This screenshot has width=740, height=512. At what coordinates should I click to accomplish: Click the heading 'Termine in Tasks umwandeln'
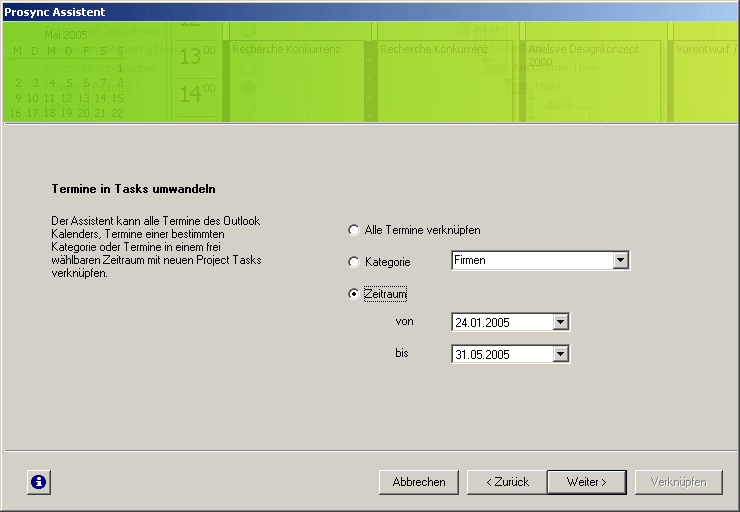tap(134, 188)
